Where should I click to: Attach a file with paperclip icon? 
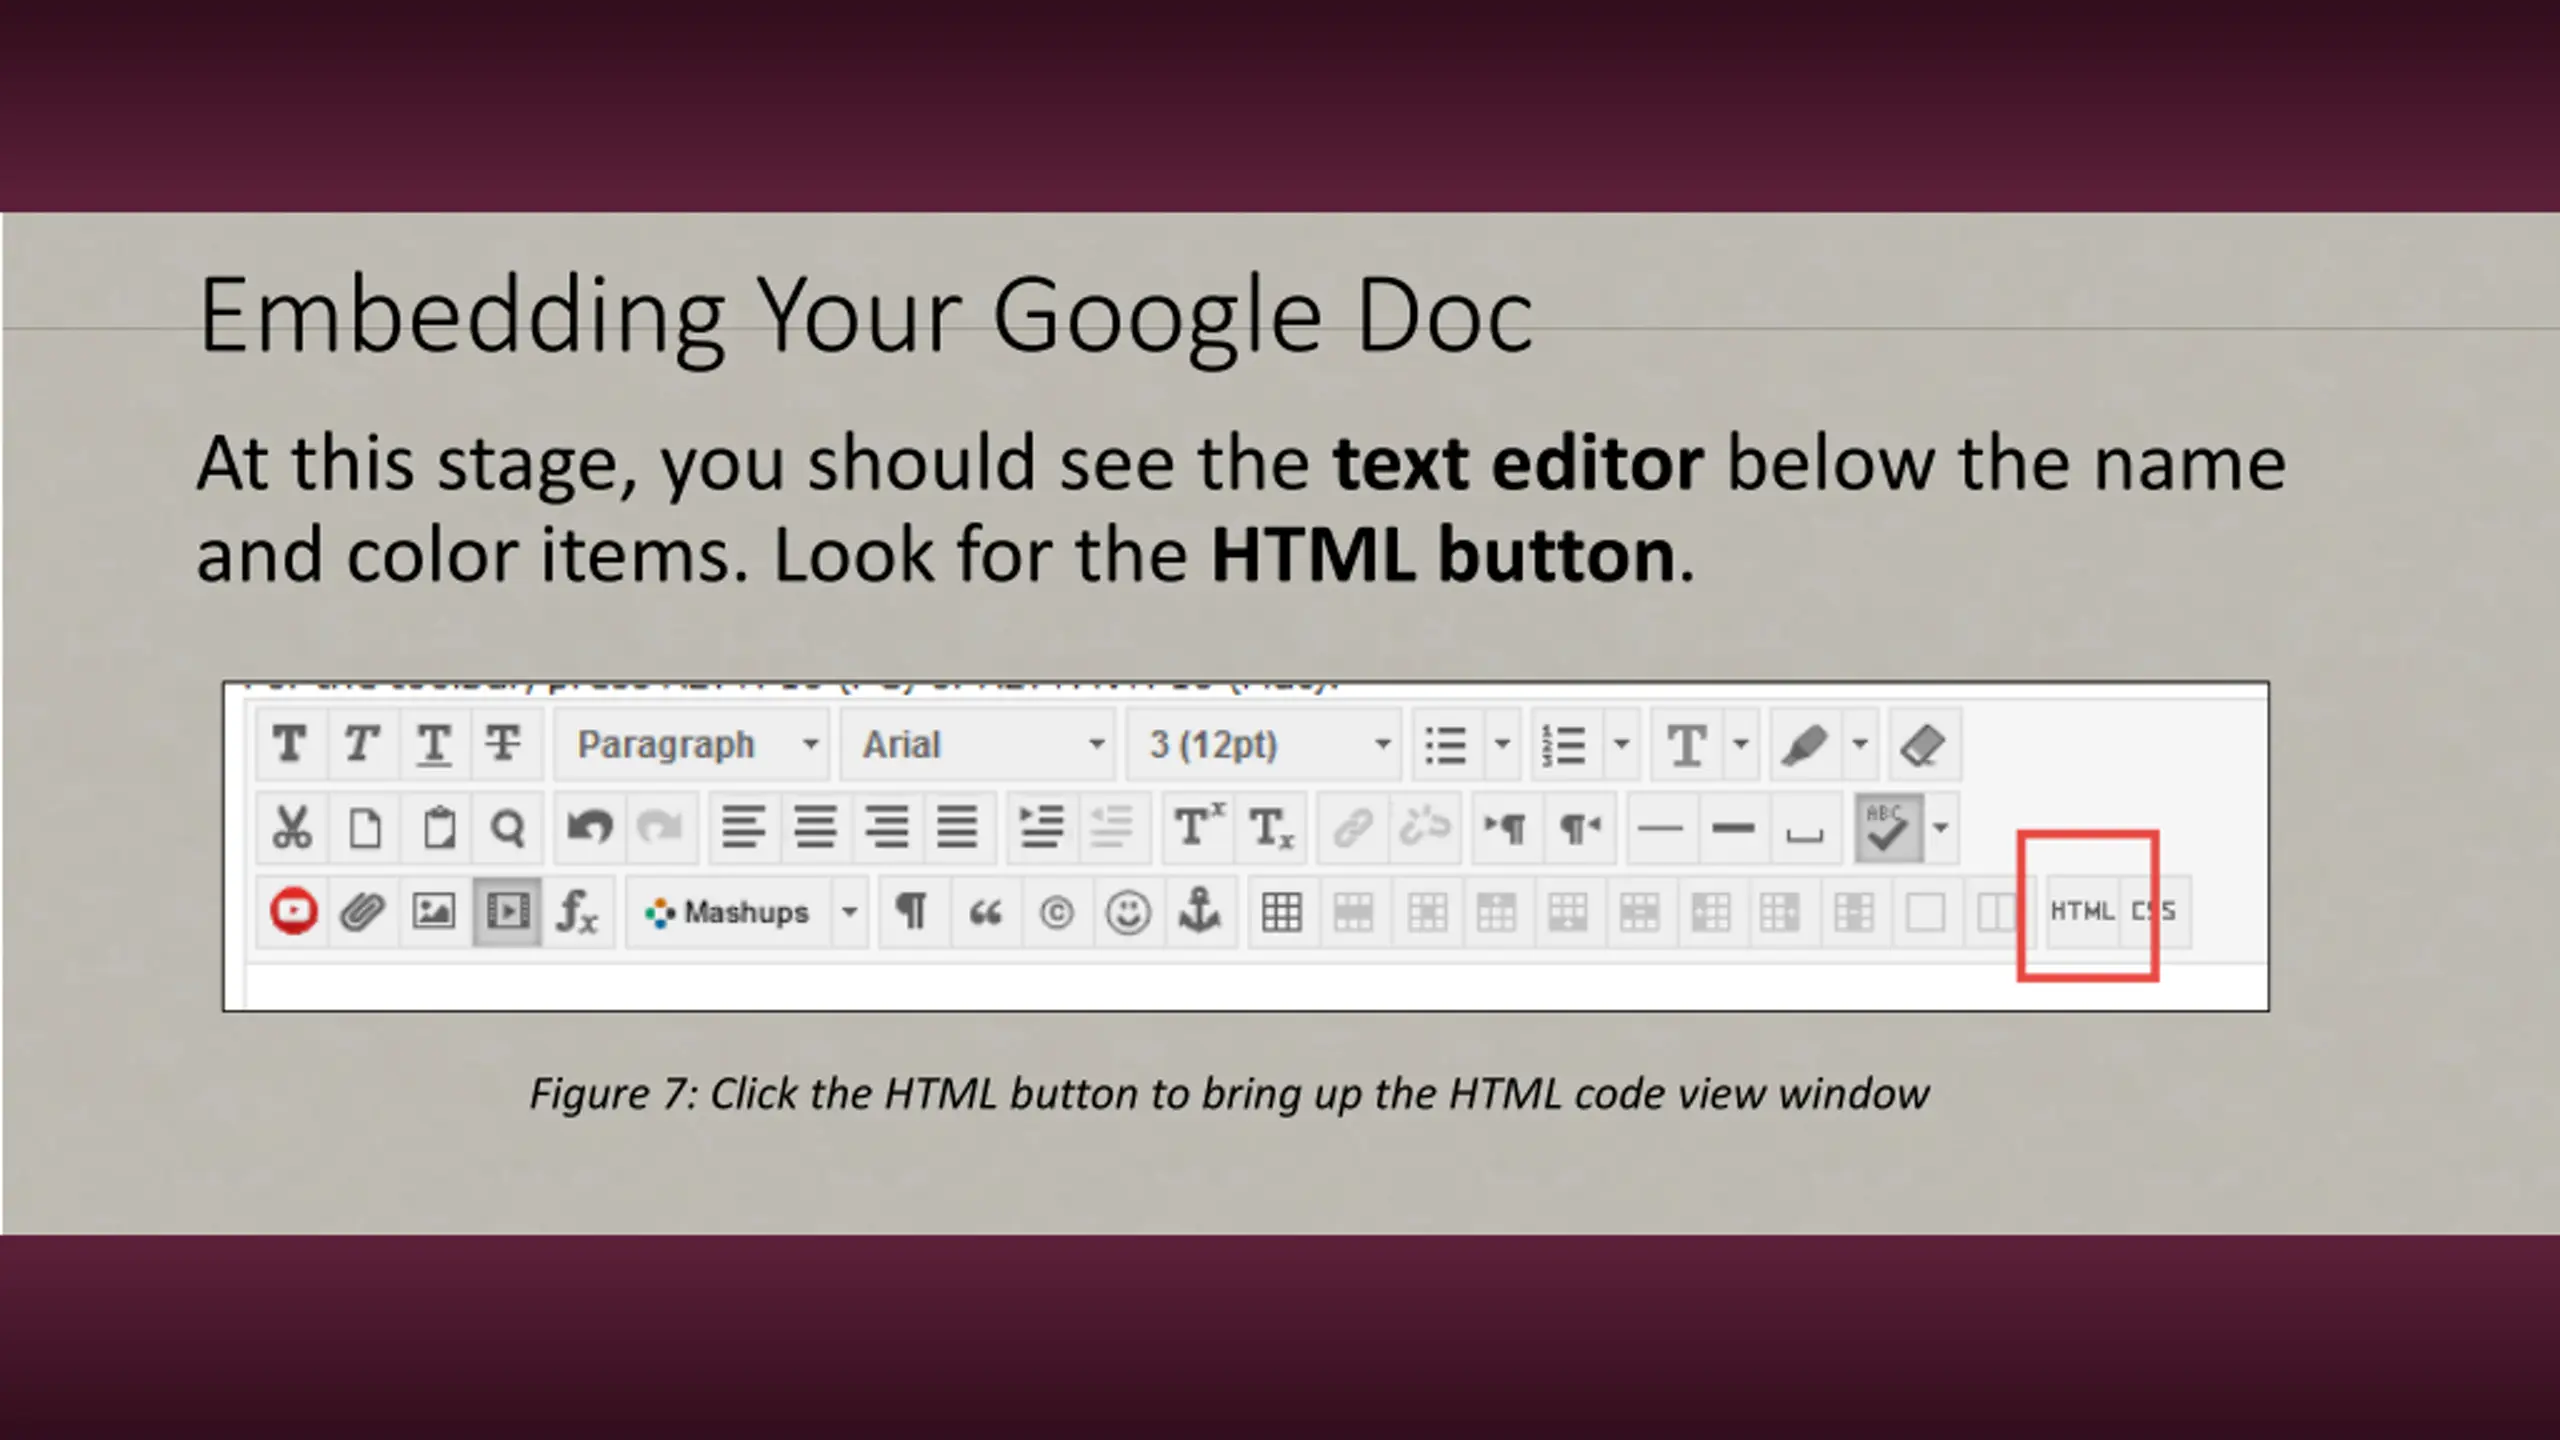[x=362, y=912]
